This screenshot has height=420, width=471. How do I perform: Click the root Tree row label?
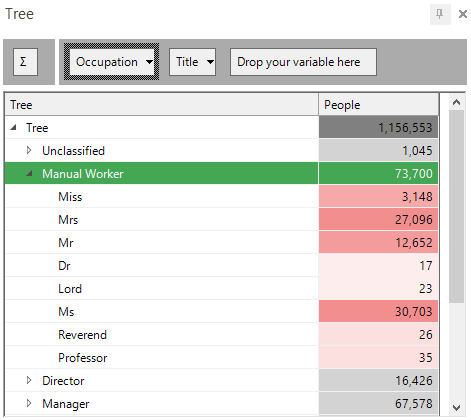click(x=37, y=128)
